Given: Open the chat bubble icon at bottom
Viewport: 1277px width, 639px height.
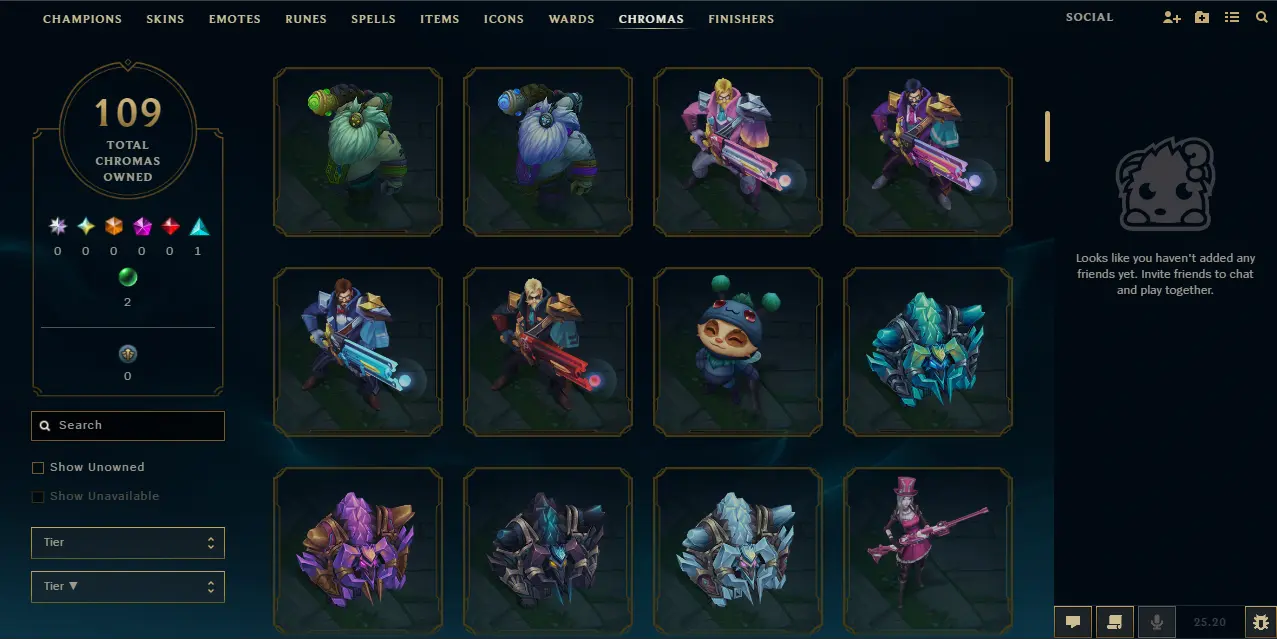Looking at the screenshot, I should (1073, 622).
